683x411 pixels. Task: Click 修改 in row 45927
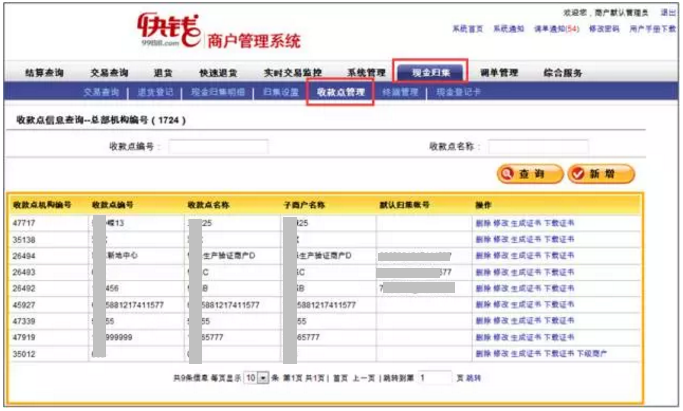[x=500, y=304]
